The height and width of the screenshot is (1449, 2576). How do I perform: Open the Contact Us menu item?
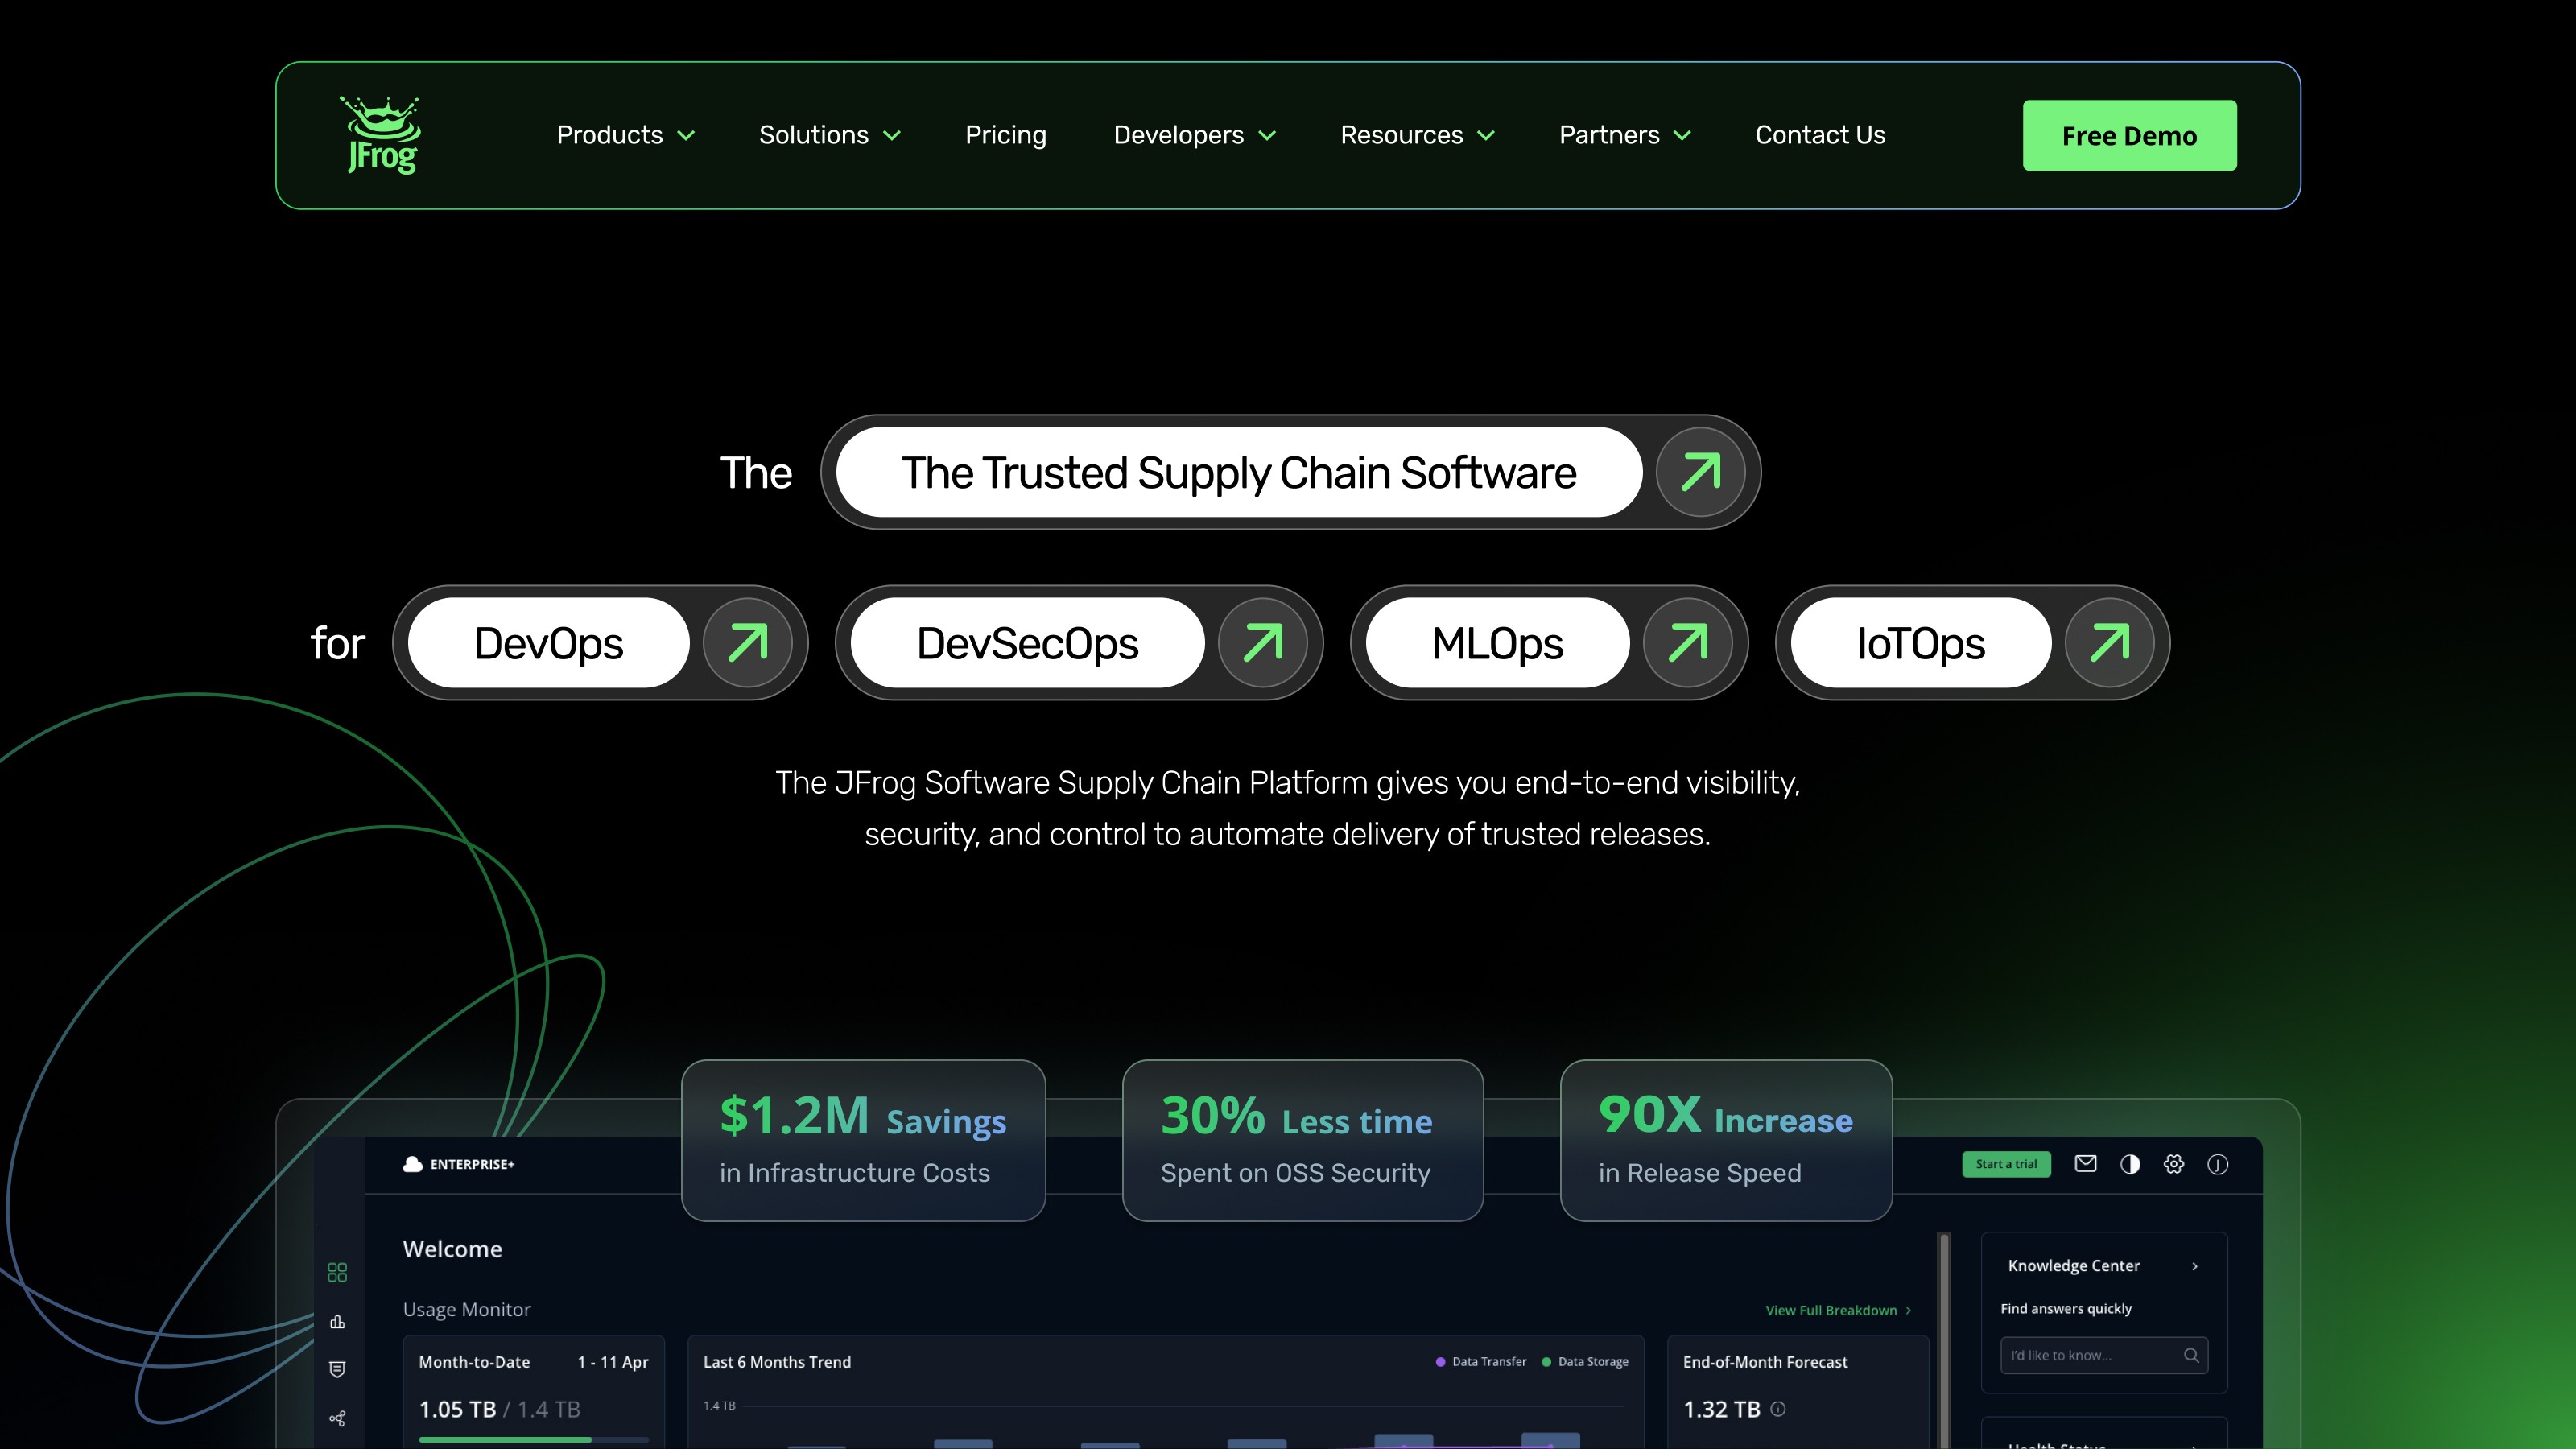coord(1820,135)
